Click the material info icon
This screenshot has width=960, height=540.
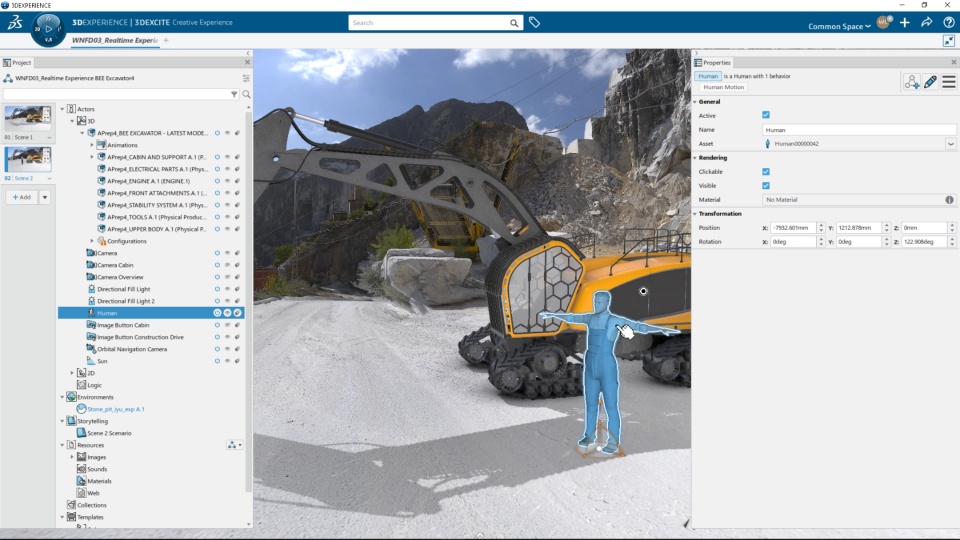click(950, 200)
